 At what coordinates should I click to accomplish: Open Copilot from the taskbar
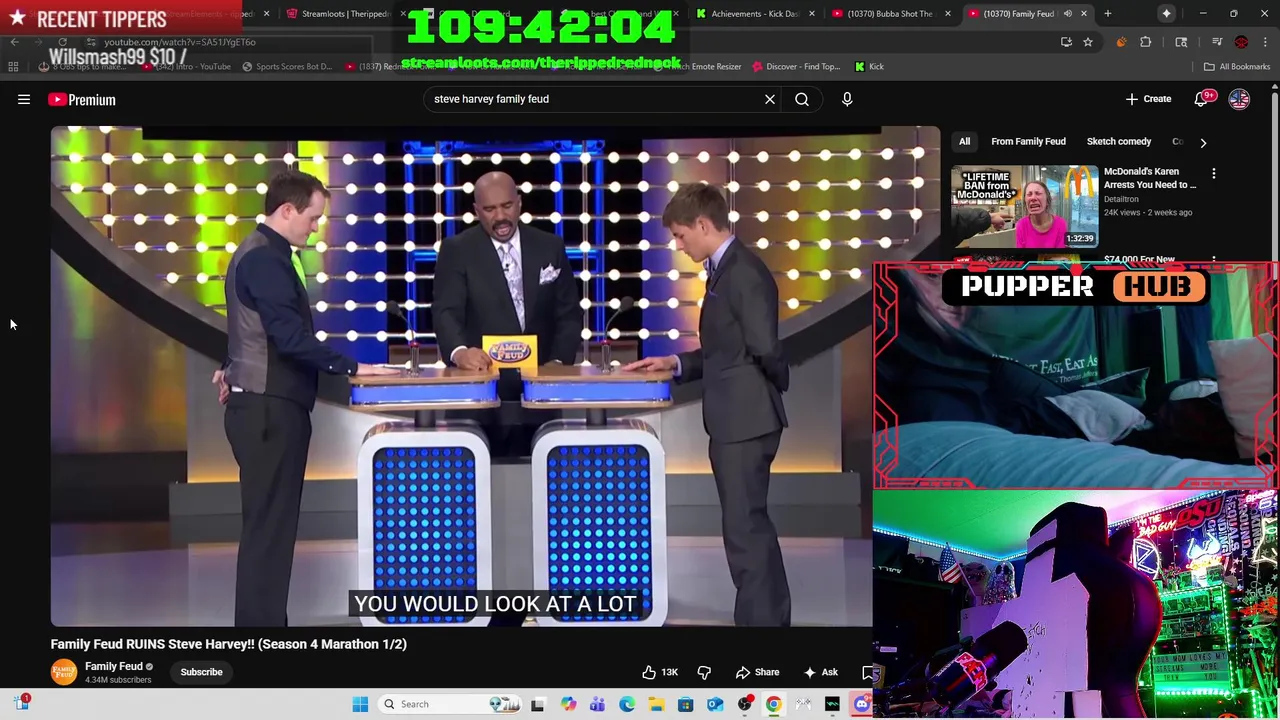coord(568,704)
